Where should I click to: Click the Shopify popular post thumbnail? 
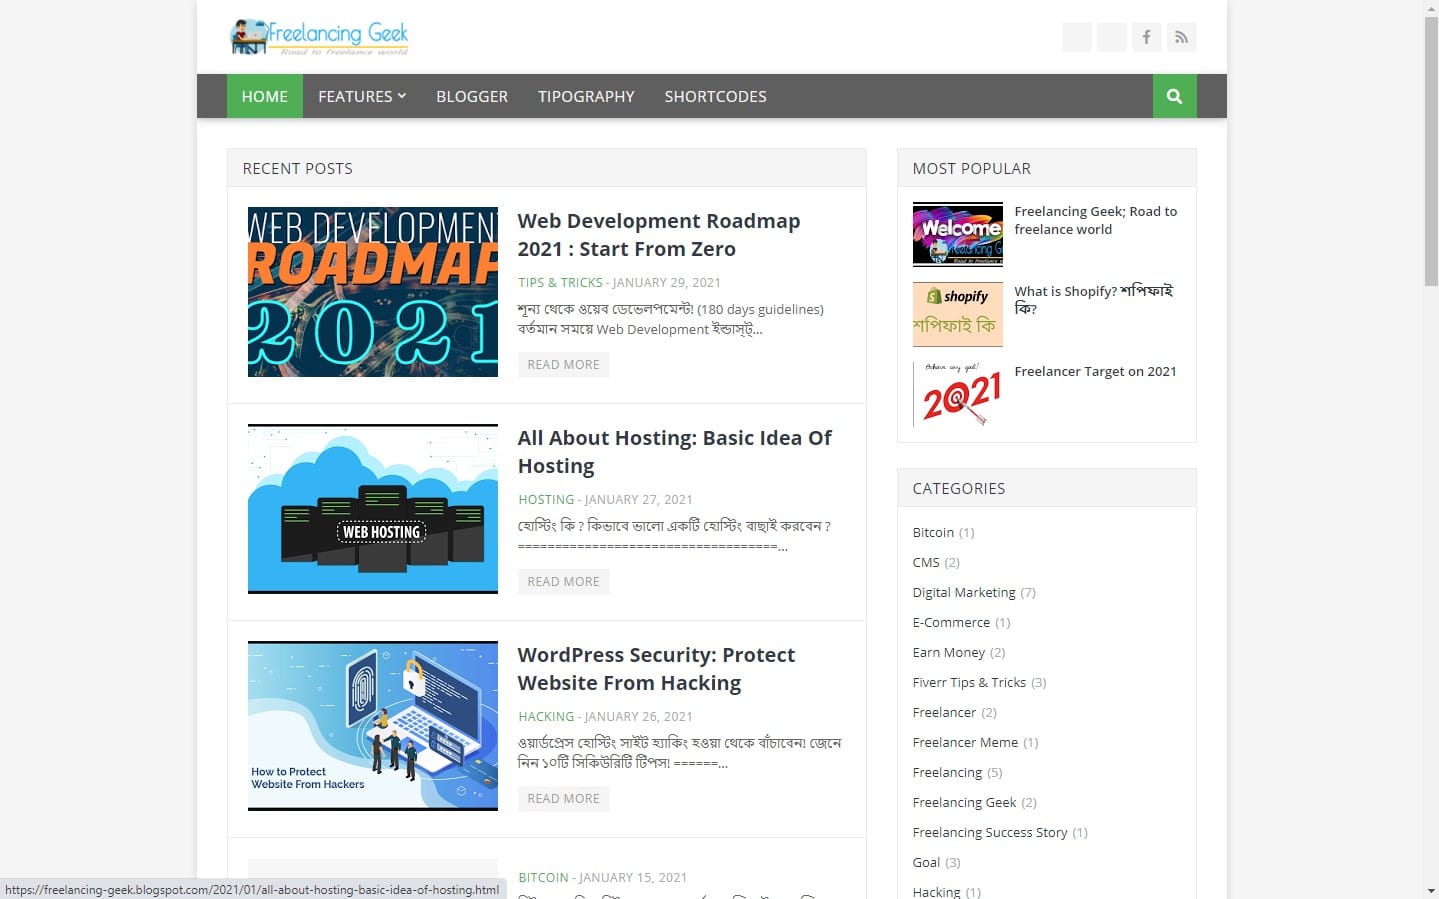(958, 314)
